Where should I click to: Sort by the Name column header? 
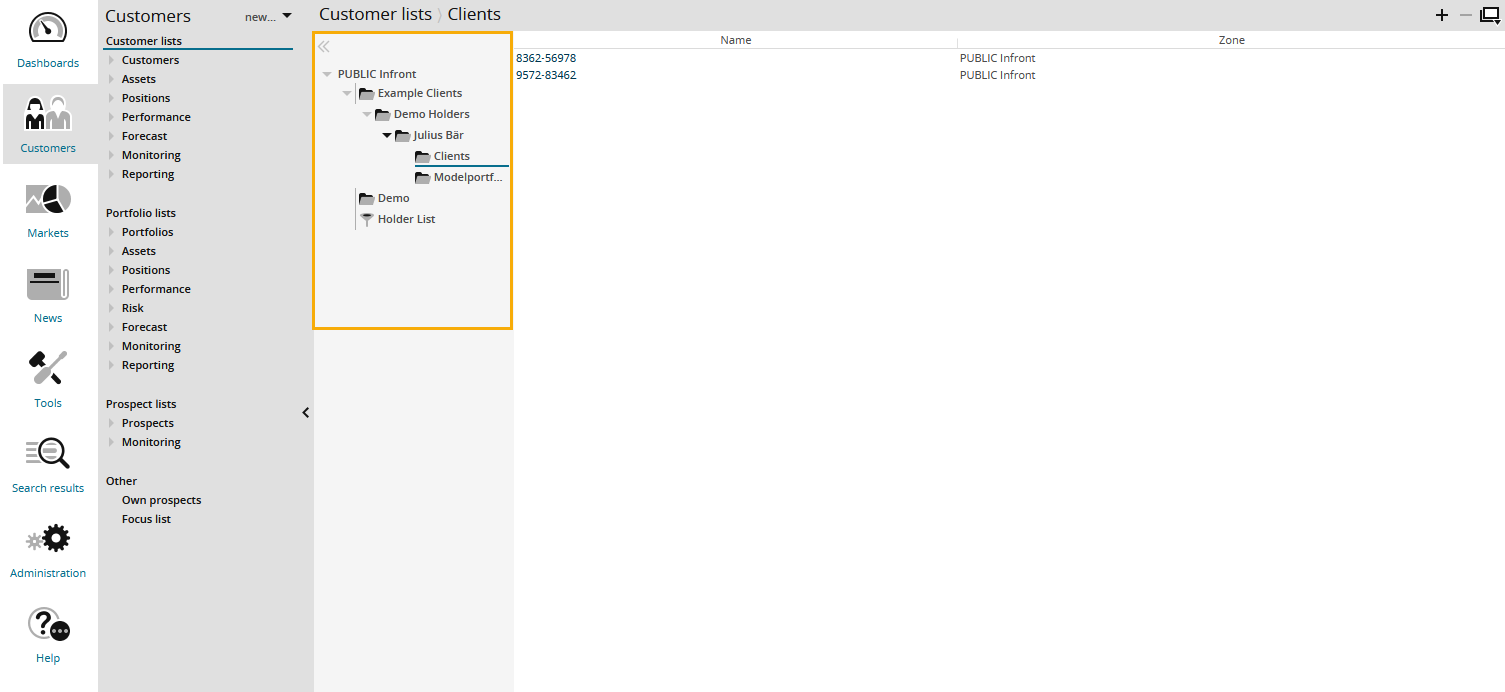[735, 40]
